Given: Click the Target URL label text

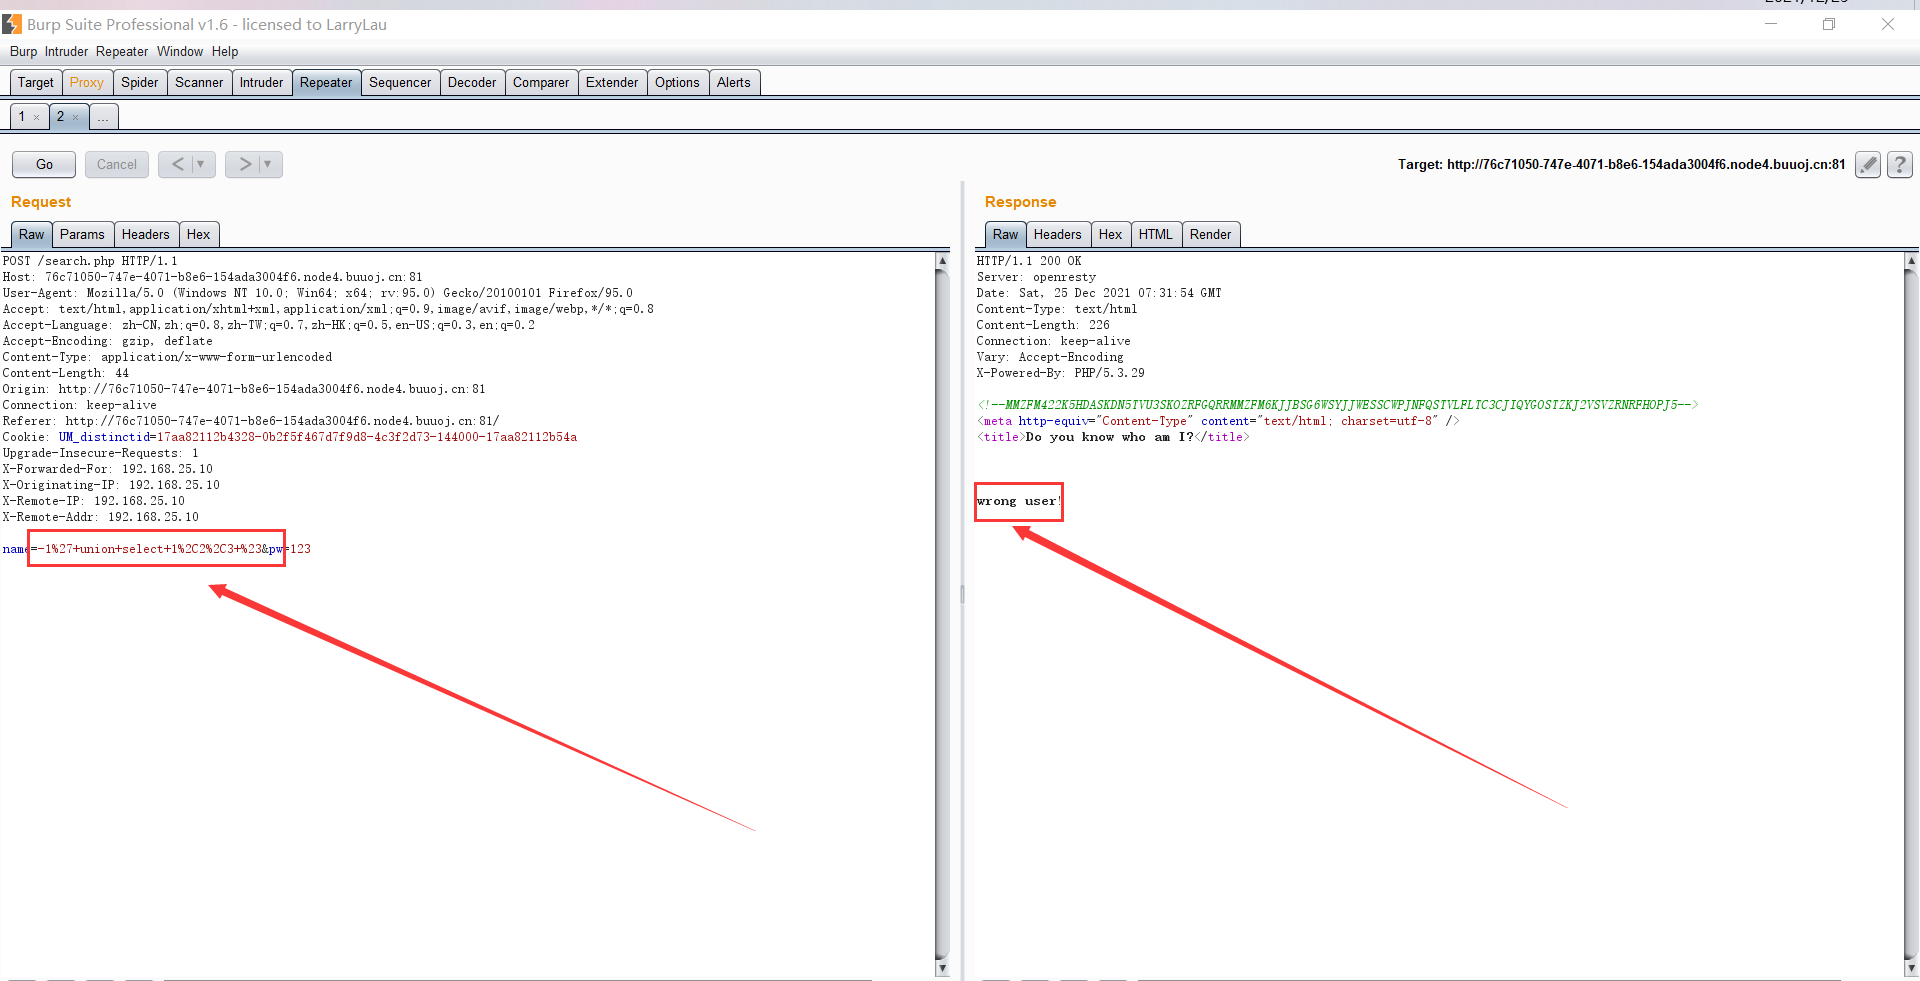Looking at the screenshot, I should (x=1621, y=164).
